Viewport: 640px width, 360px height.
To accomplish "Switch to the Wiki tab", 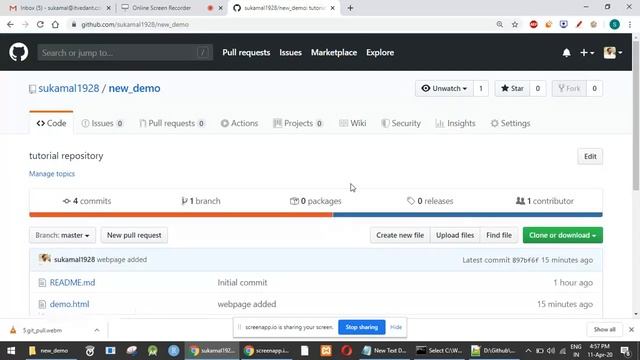I will point(353,123).
